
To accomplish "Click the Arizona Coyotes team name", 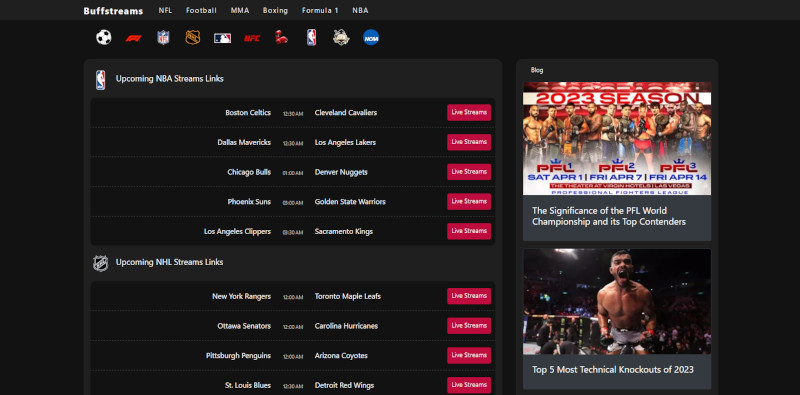I will pos(341,356).
